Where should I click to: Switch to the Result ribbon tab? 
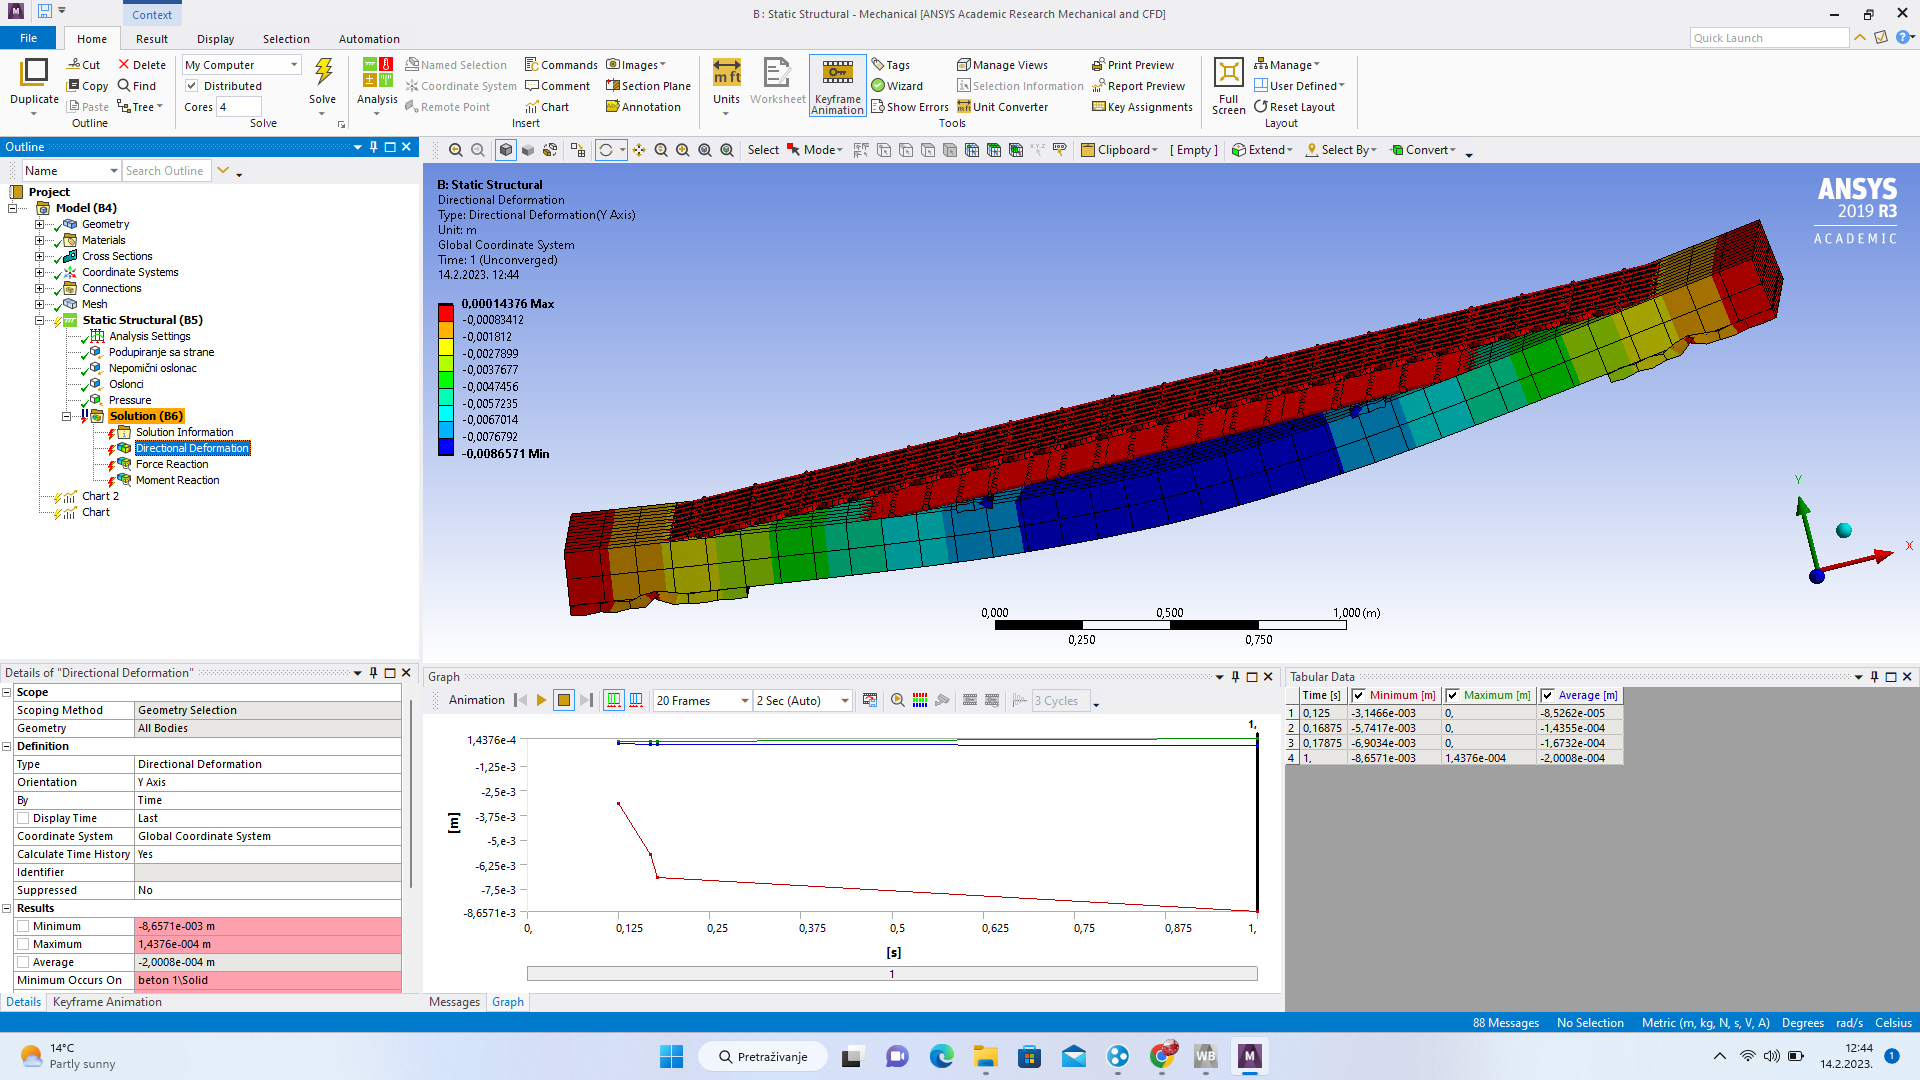tap(152, 39)
